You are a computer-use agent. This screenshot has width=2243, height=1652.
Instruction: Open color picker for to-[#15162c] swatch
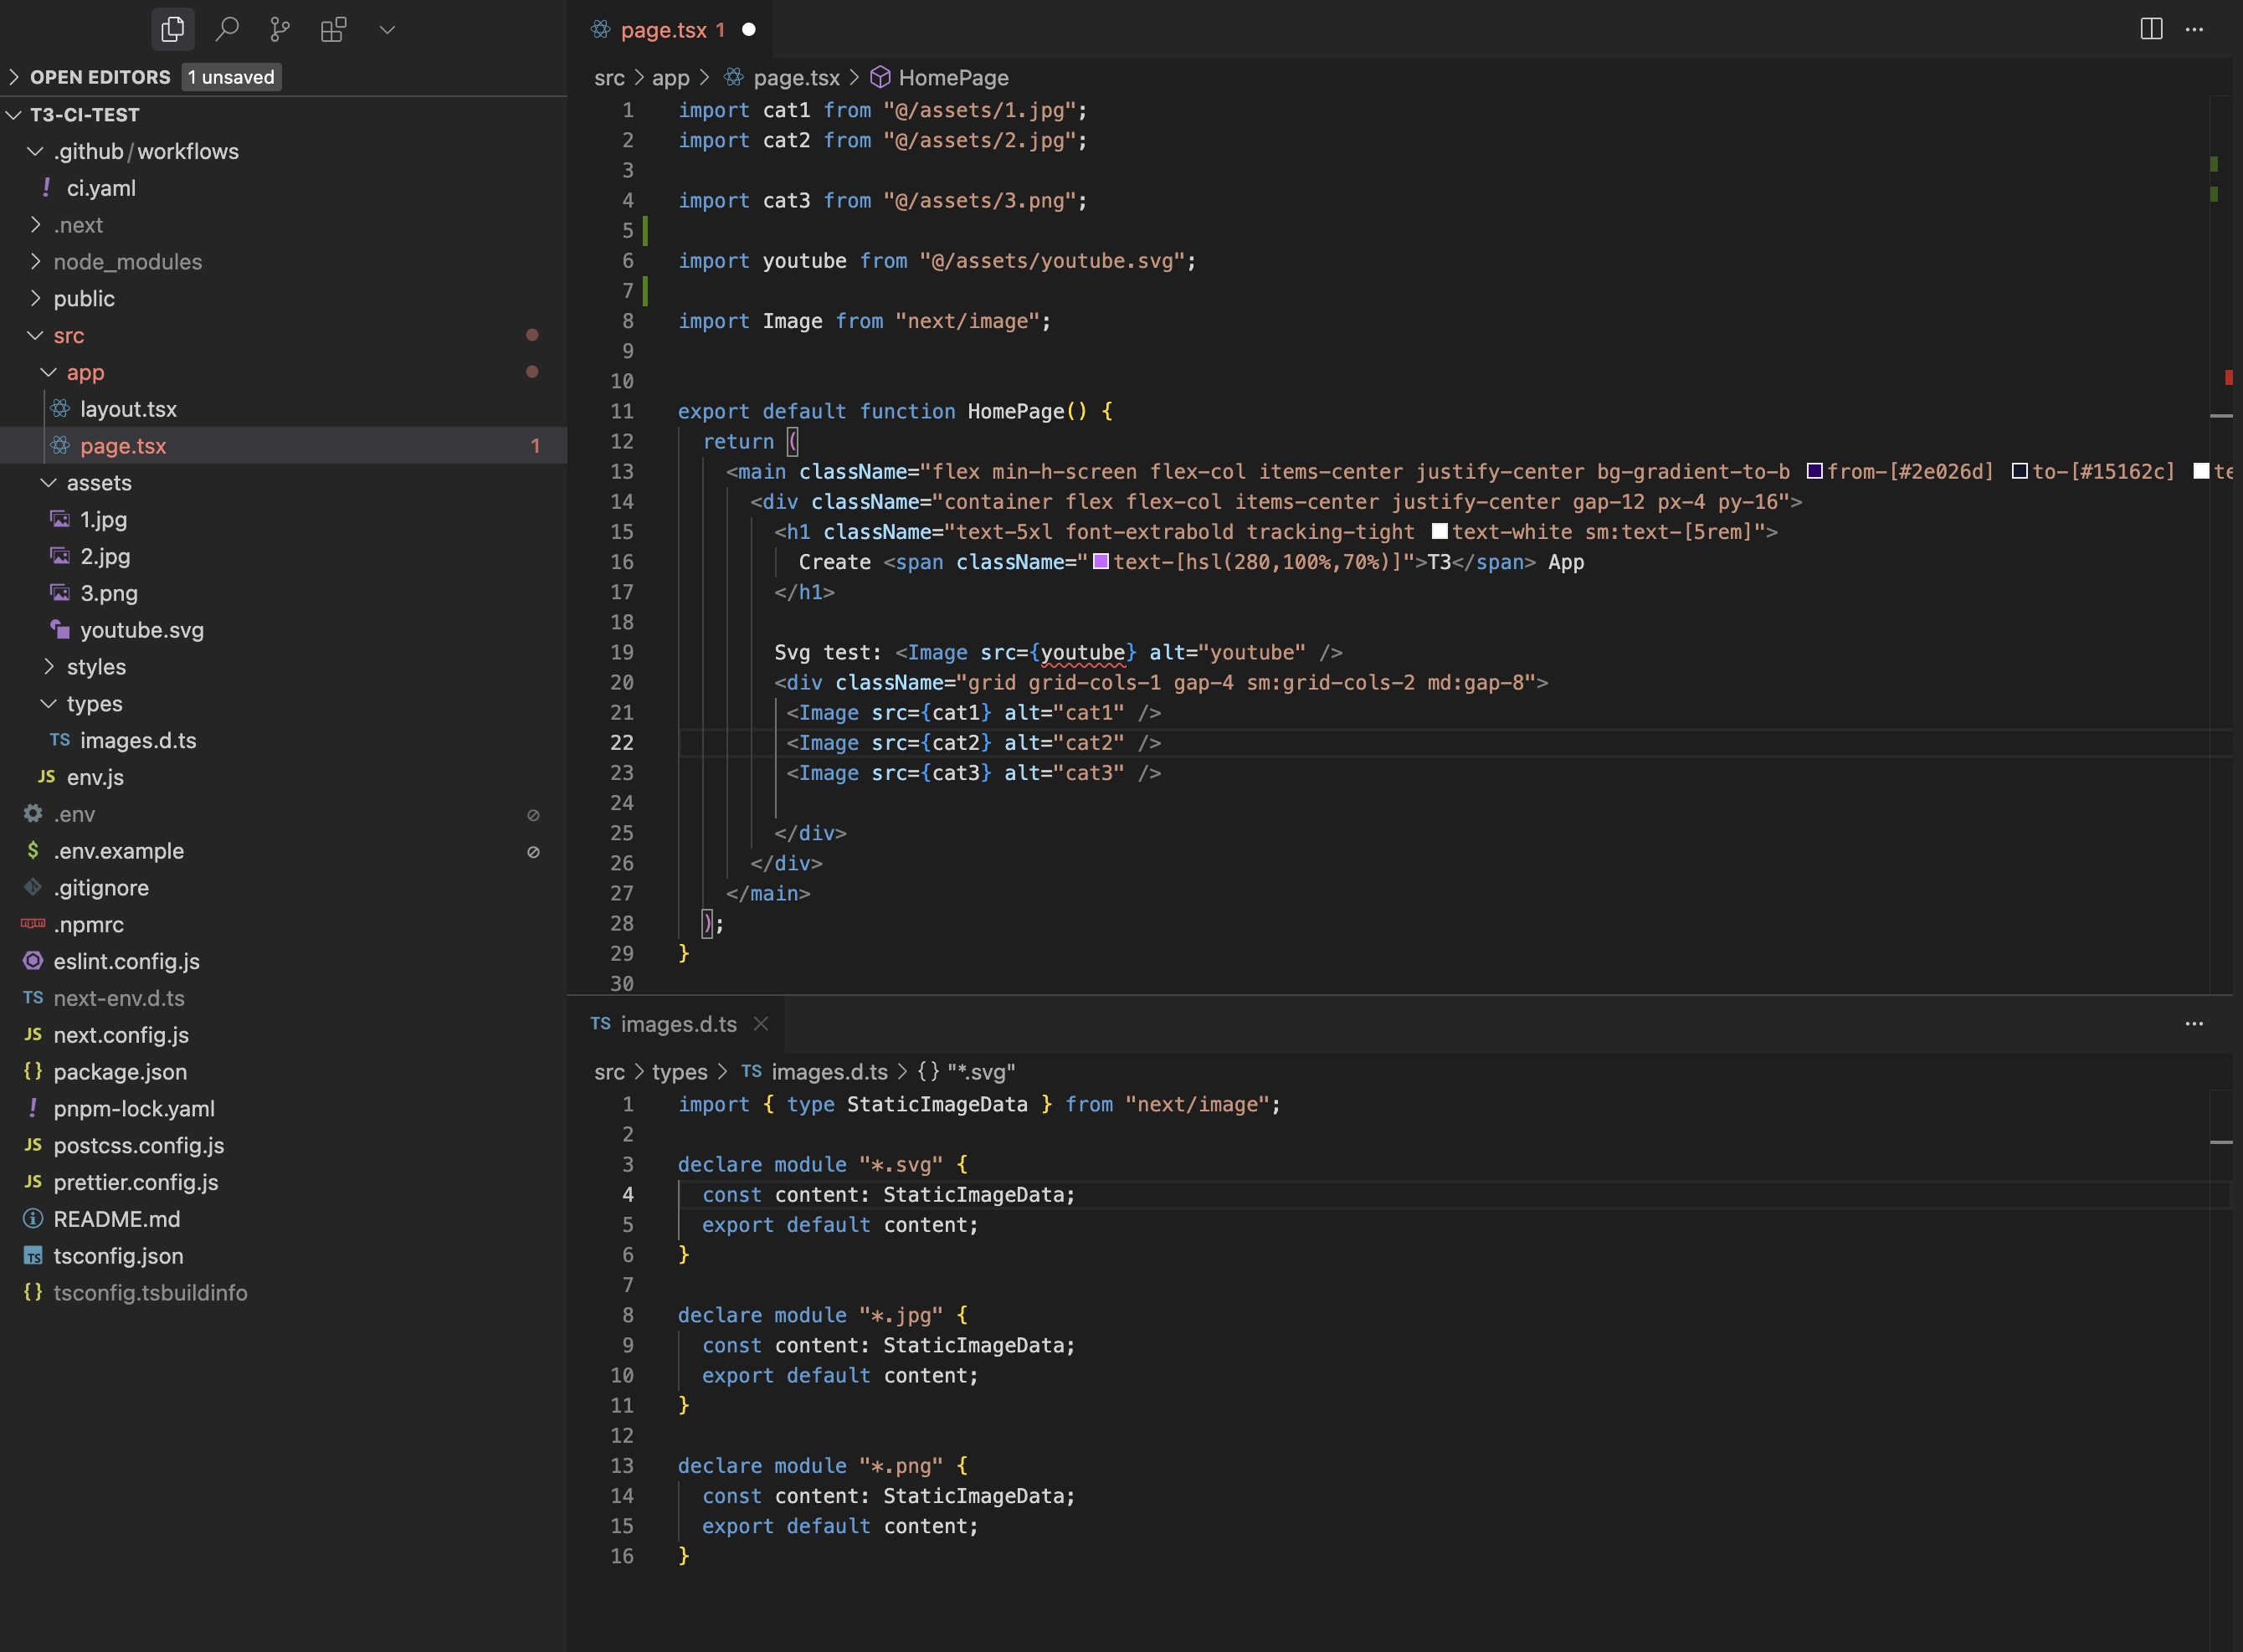pos(2019,471)
